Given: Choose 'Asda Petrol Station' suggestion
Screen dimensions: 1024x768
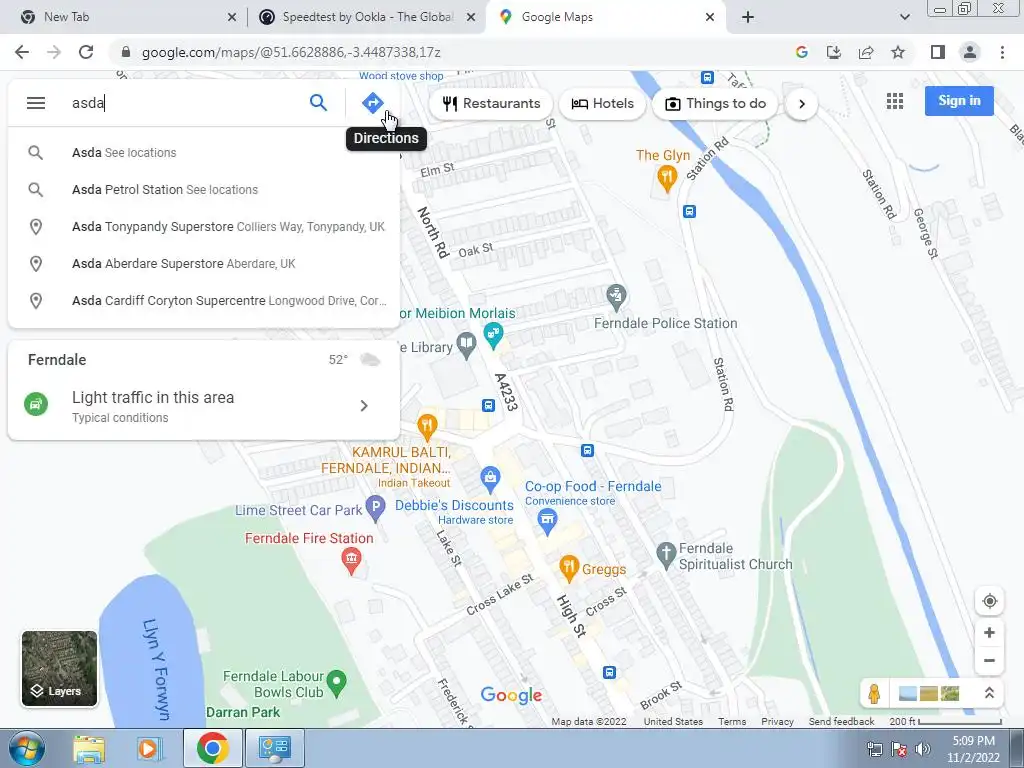Looking at the screenshot, I should click(x=204, y=189).
